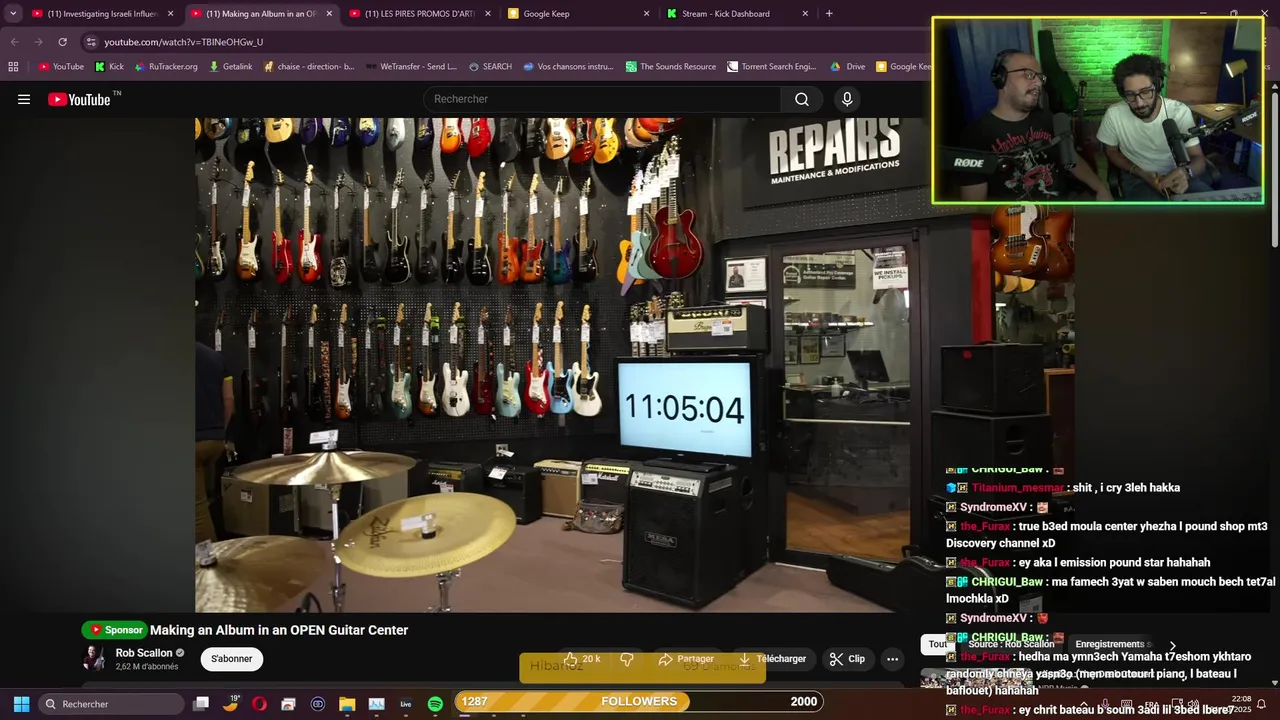Select the Tout filter chip
This screenshot has width=1280, height=720.
937,644
